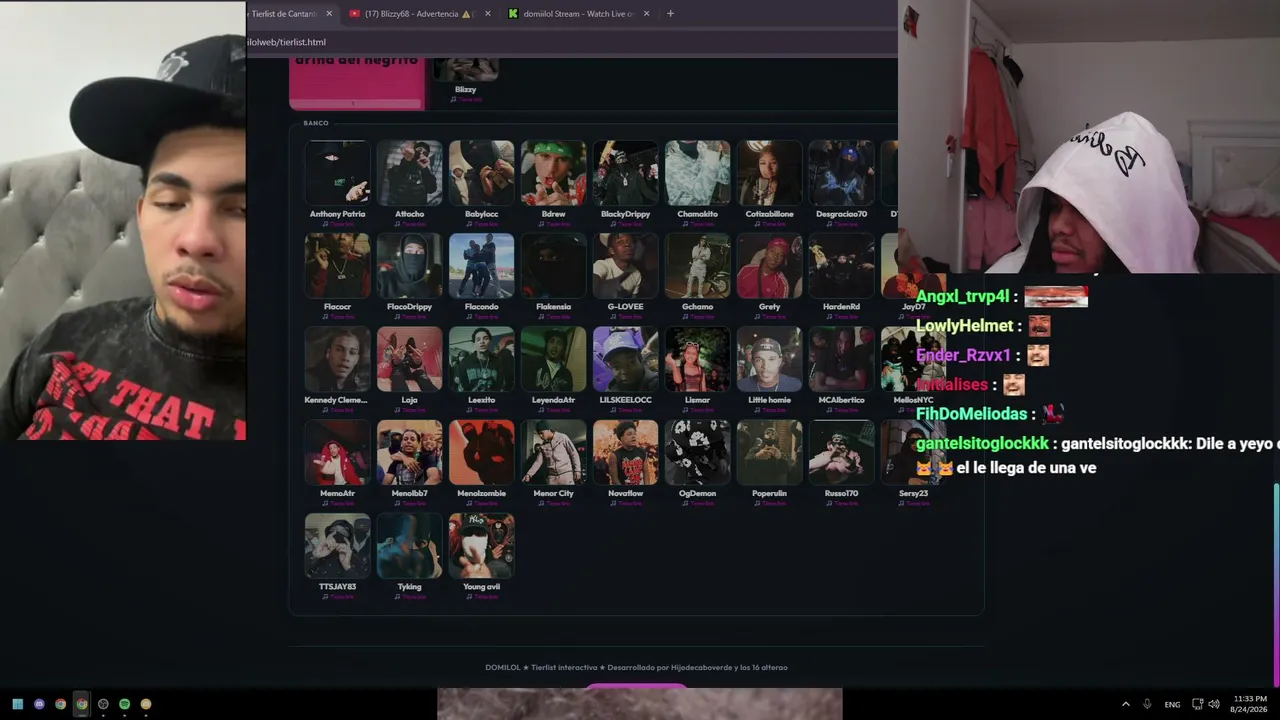Click the Poperulin thumbnail
Image resolution: width=1280 pixels, height=720 pixels.
(770, 452)
